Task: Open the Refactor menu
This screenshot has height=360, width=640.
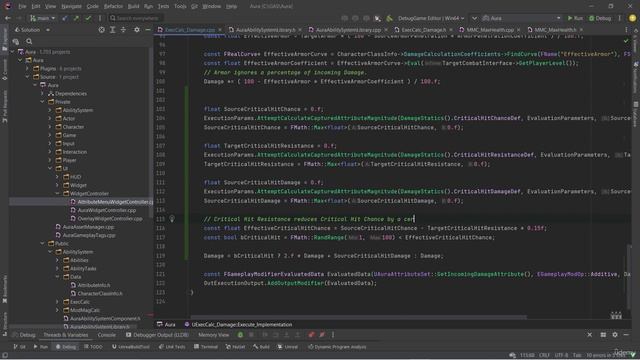Action: (x=113, y=6)
